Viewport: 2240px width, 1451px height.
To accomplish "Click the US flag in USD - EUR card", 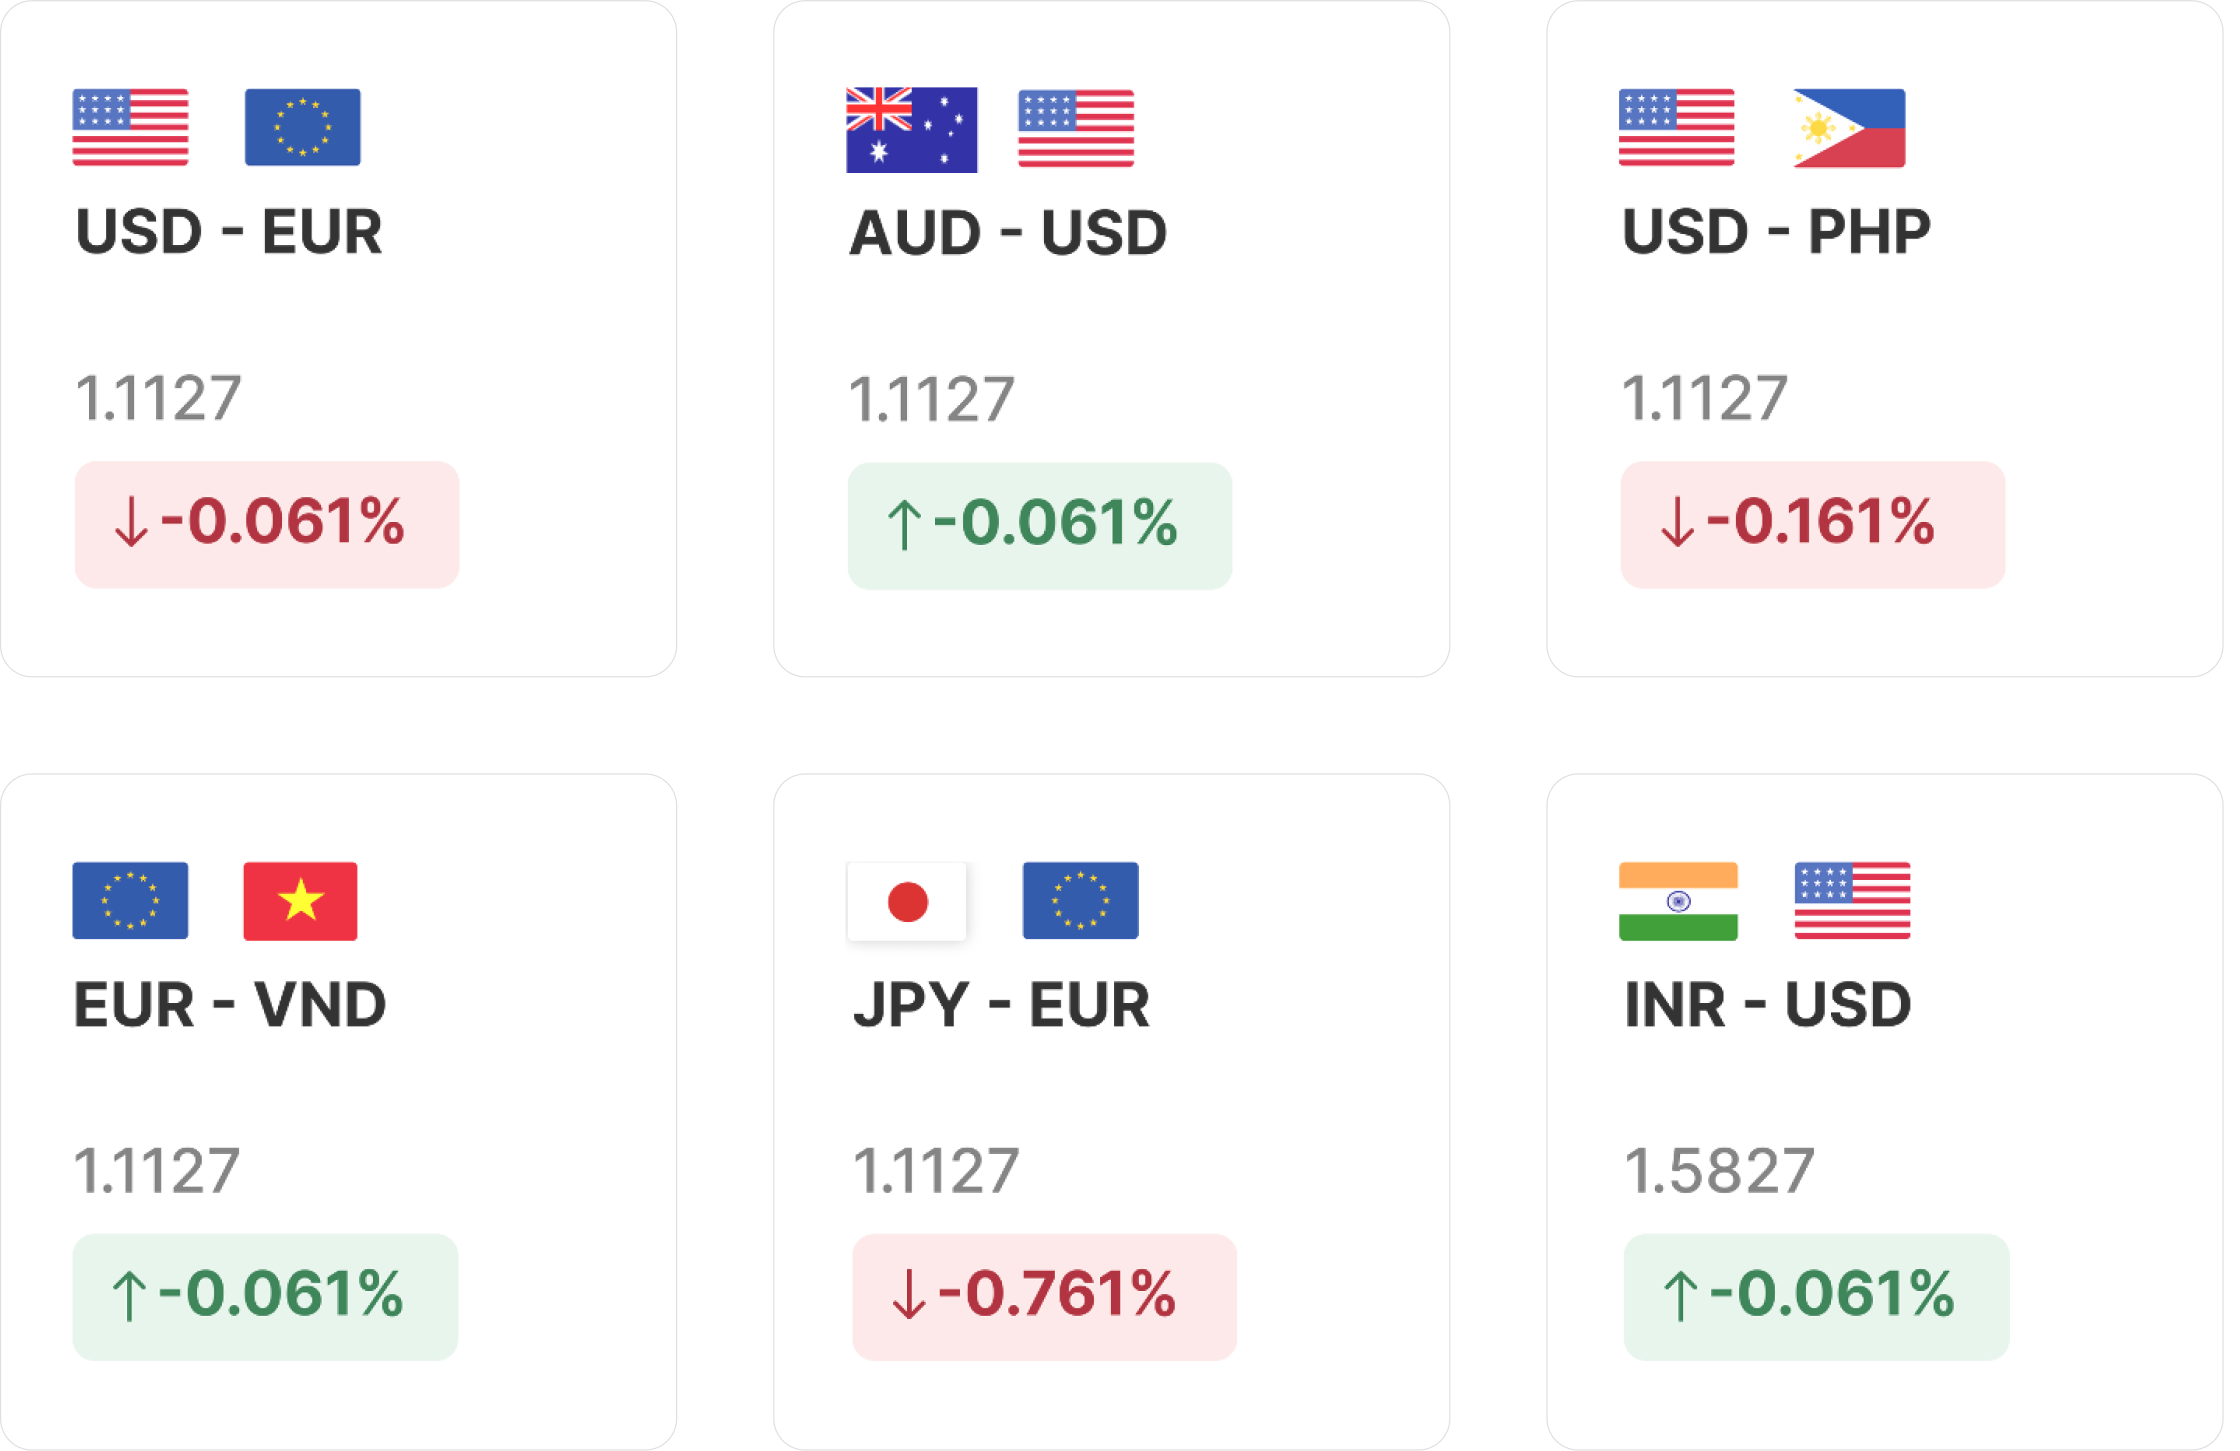I will point(130,127).
